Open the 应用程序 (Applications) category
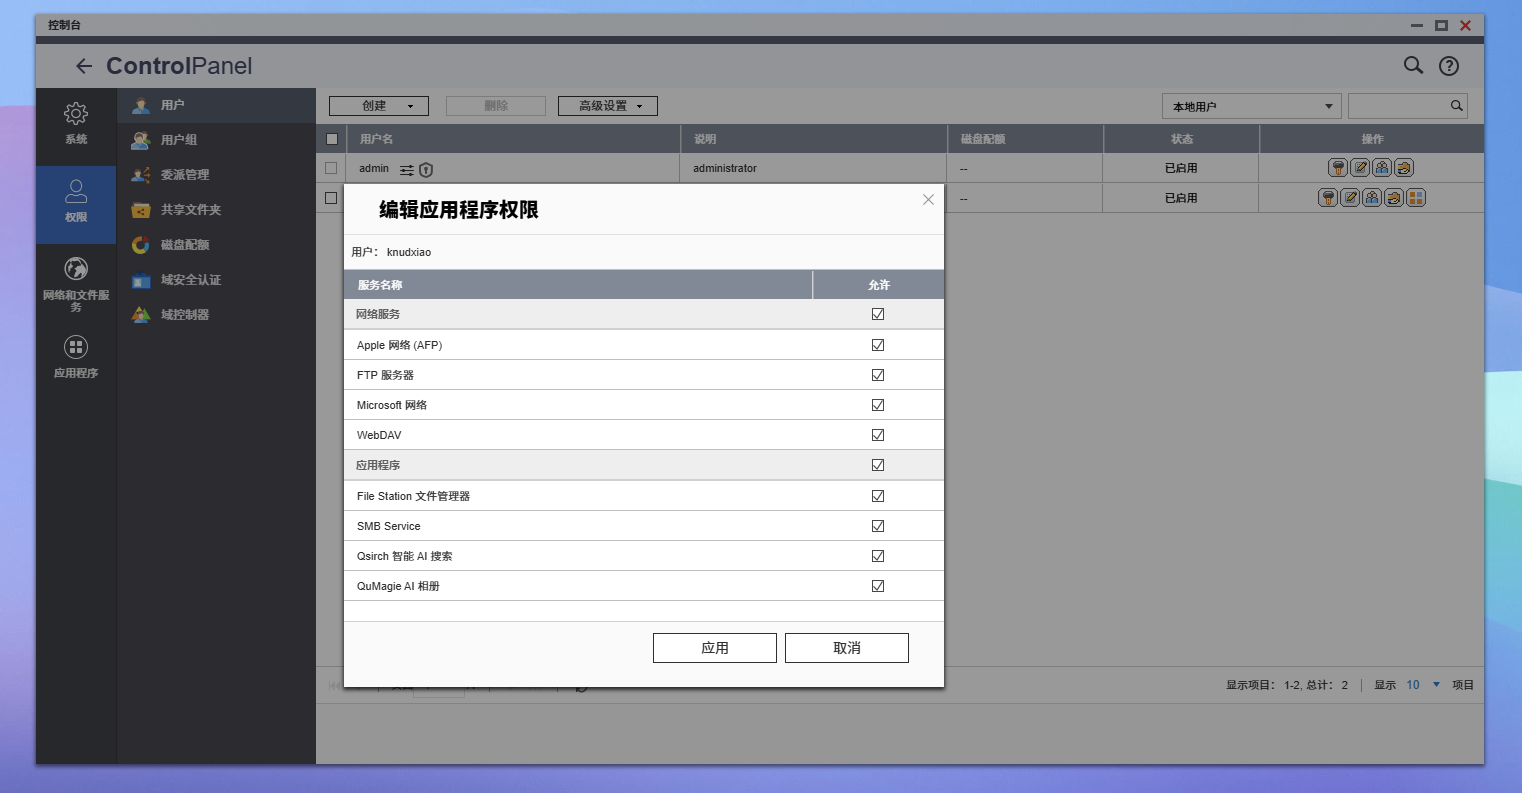The height and width of the screenshot is (793, 1522). coord(76,356)
